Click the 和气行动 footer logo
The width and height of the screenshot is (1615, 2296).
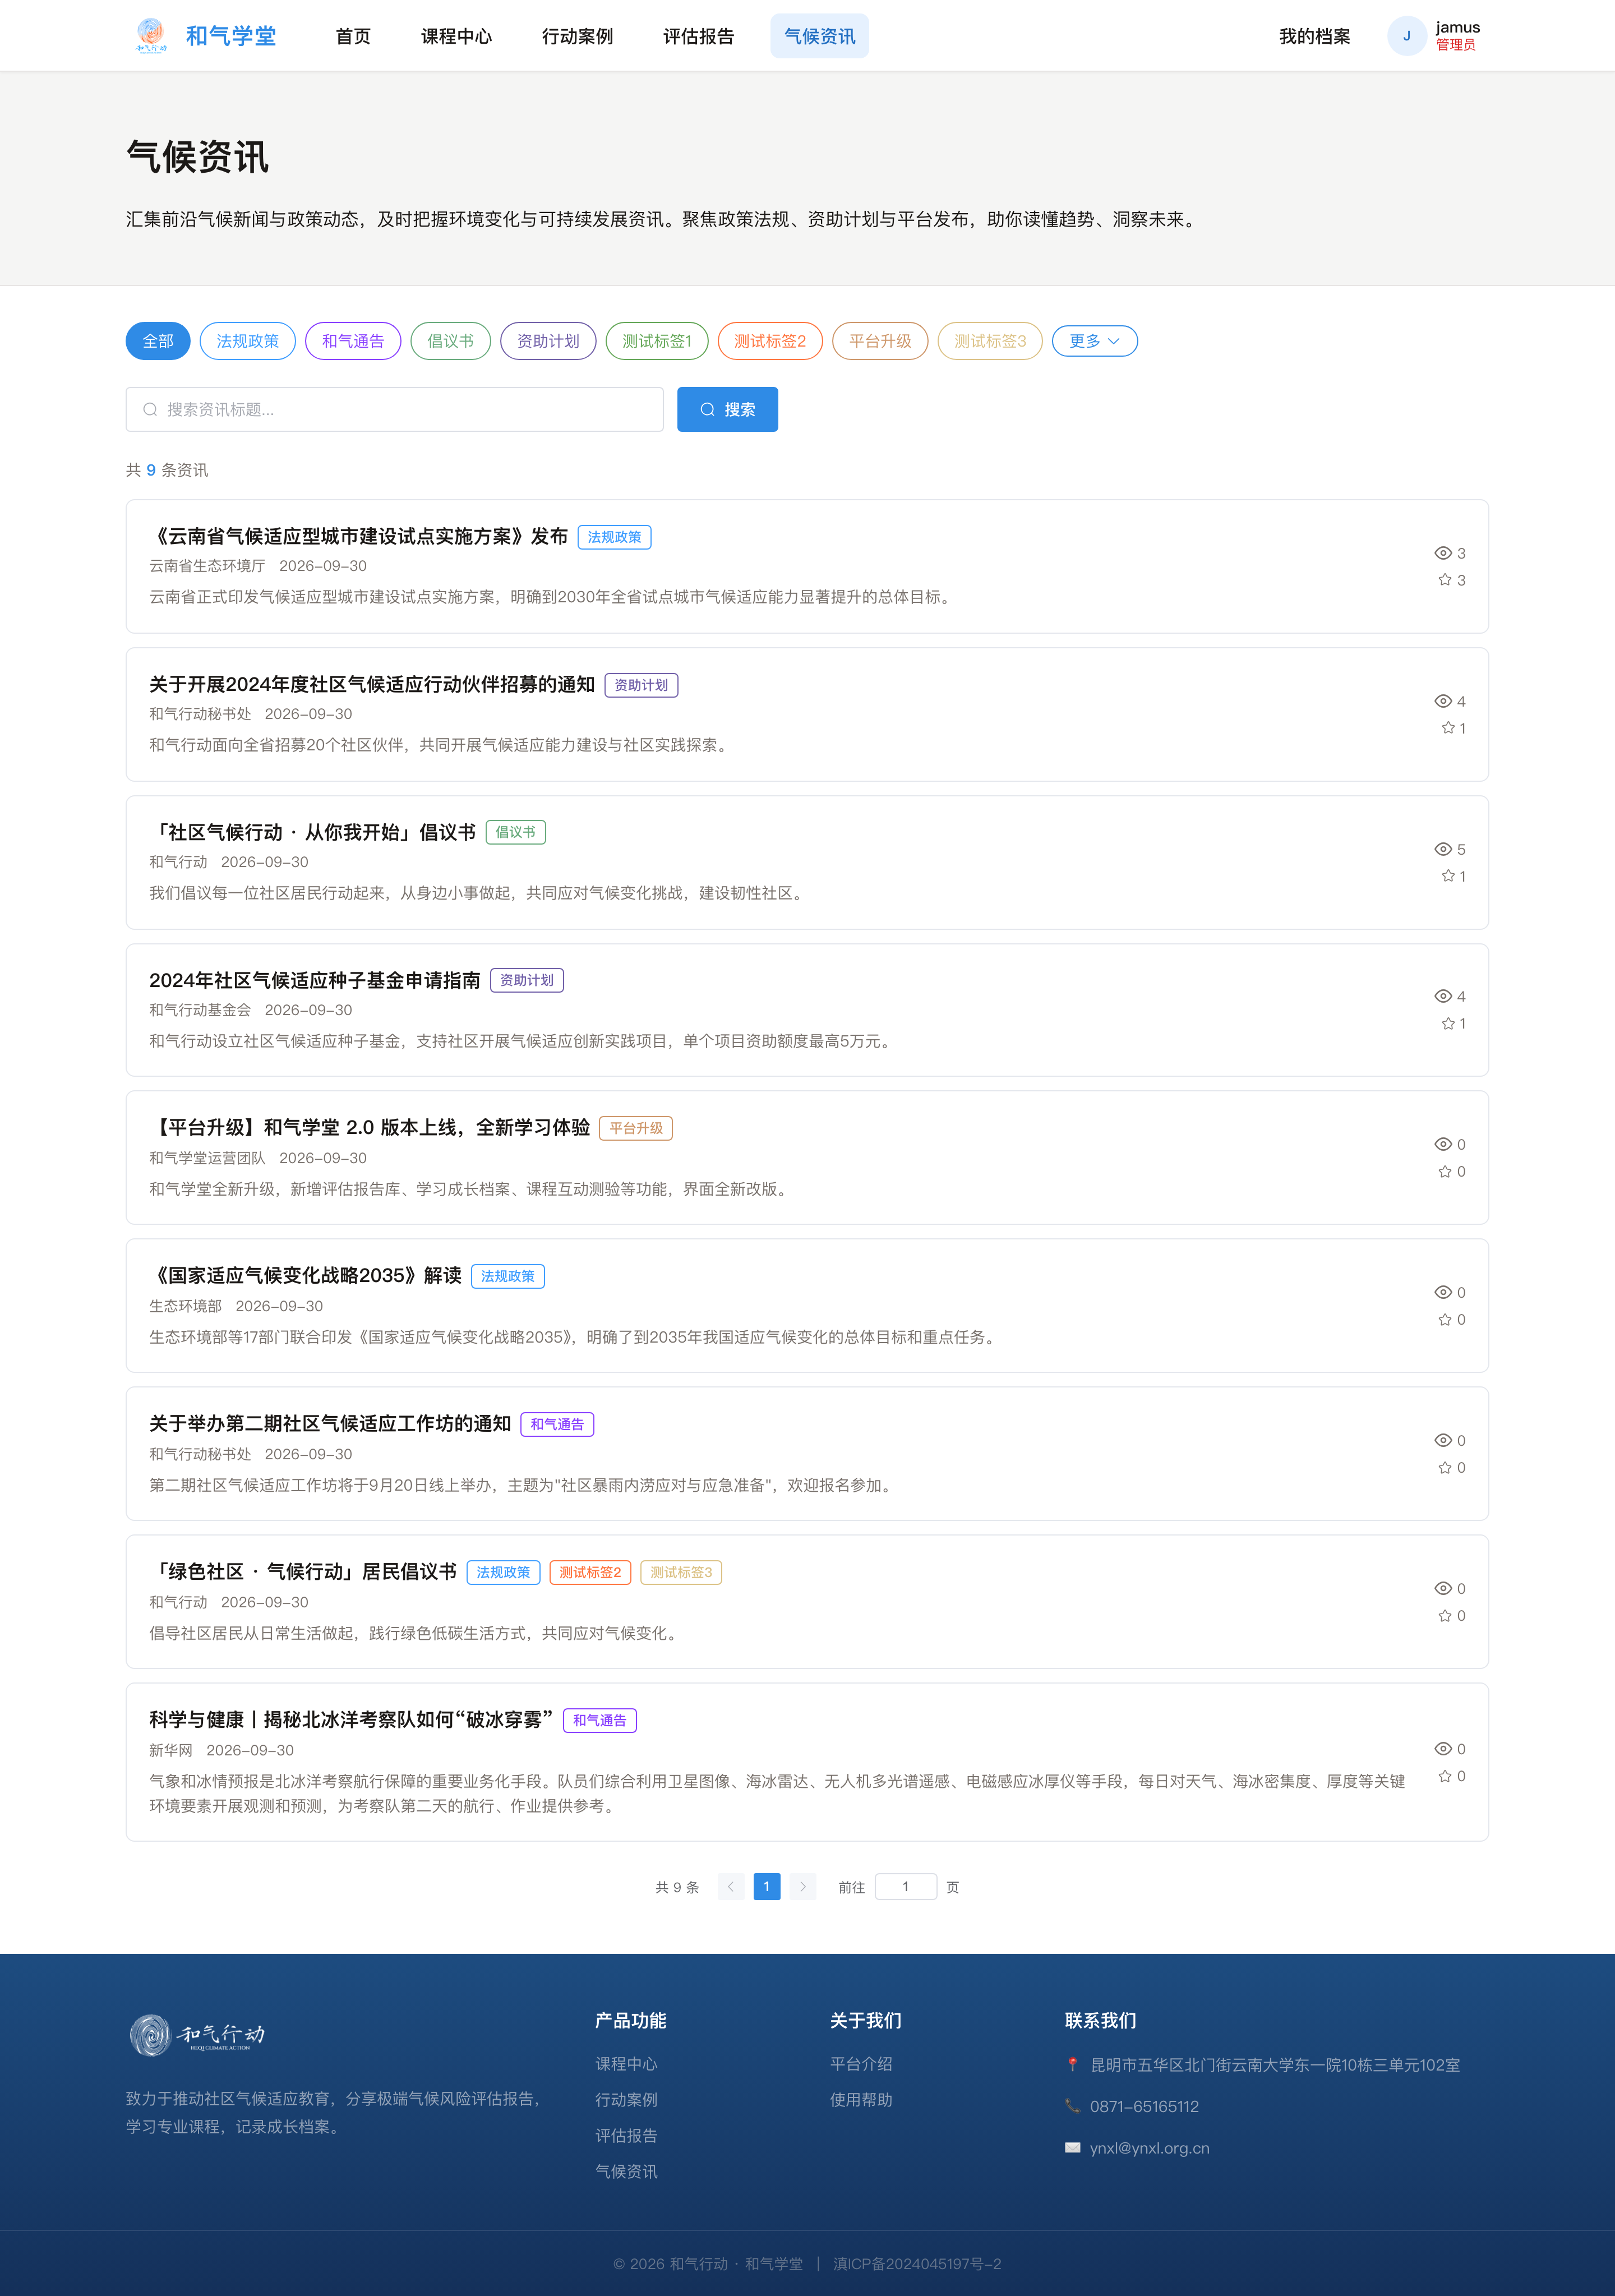pyautogui.click(x=197, y=2035)
